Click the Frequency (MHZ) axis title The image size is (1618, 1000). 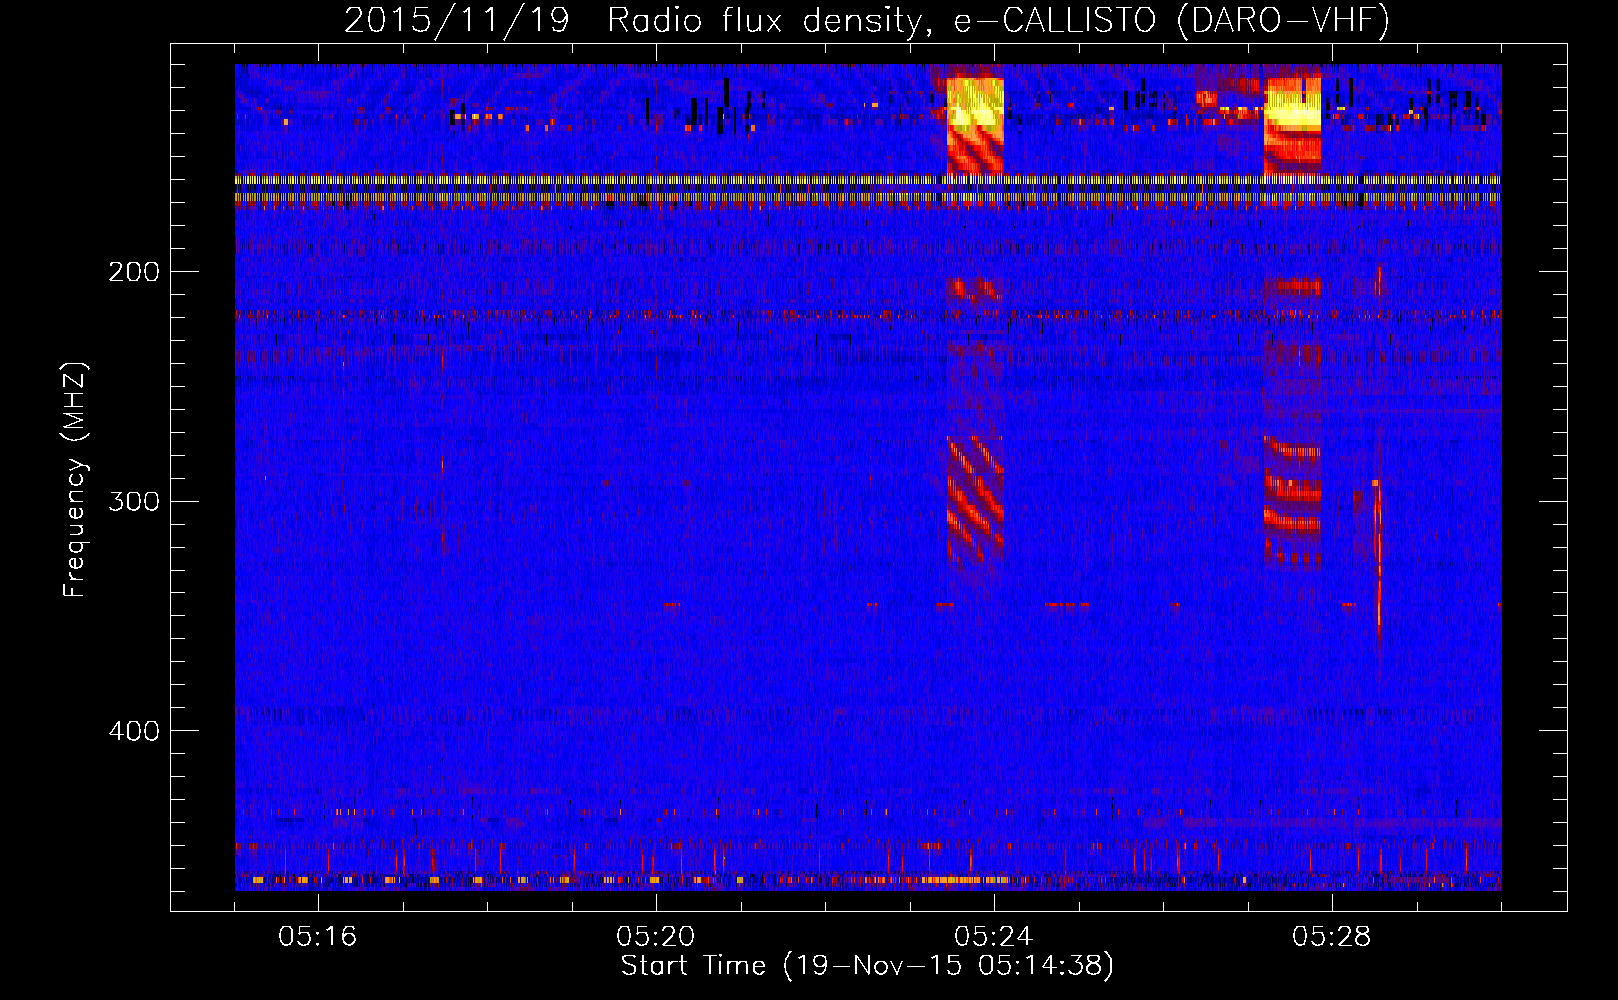tap(75, 480)
